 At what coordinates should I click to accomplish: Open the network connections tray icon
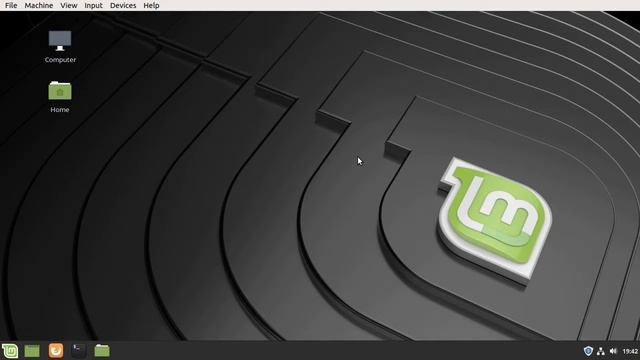click(x=600, y=351)
